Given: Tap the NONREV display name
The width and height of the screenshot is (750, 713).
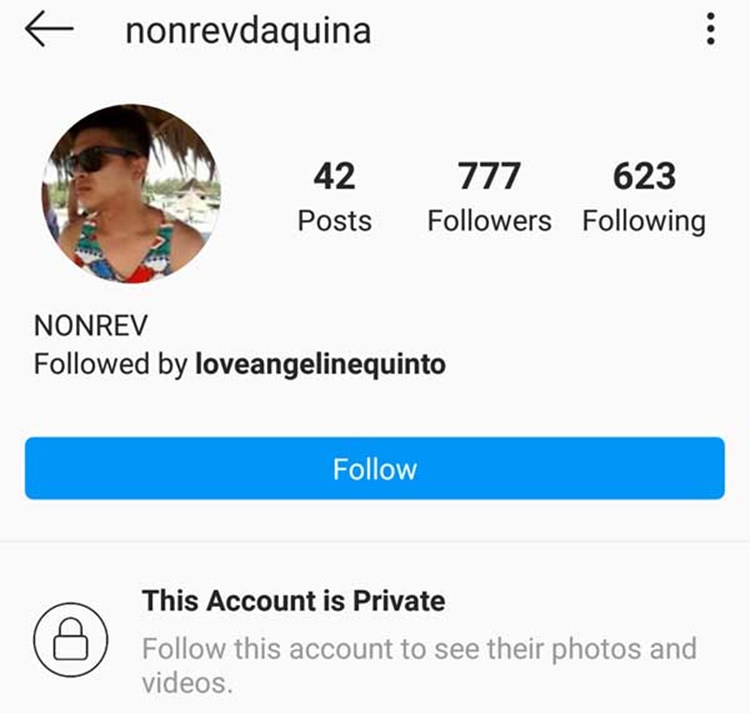Looking at the screenshot, I should click(90, 326).
